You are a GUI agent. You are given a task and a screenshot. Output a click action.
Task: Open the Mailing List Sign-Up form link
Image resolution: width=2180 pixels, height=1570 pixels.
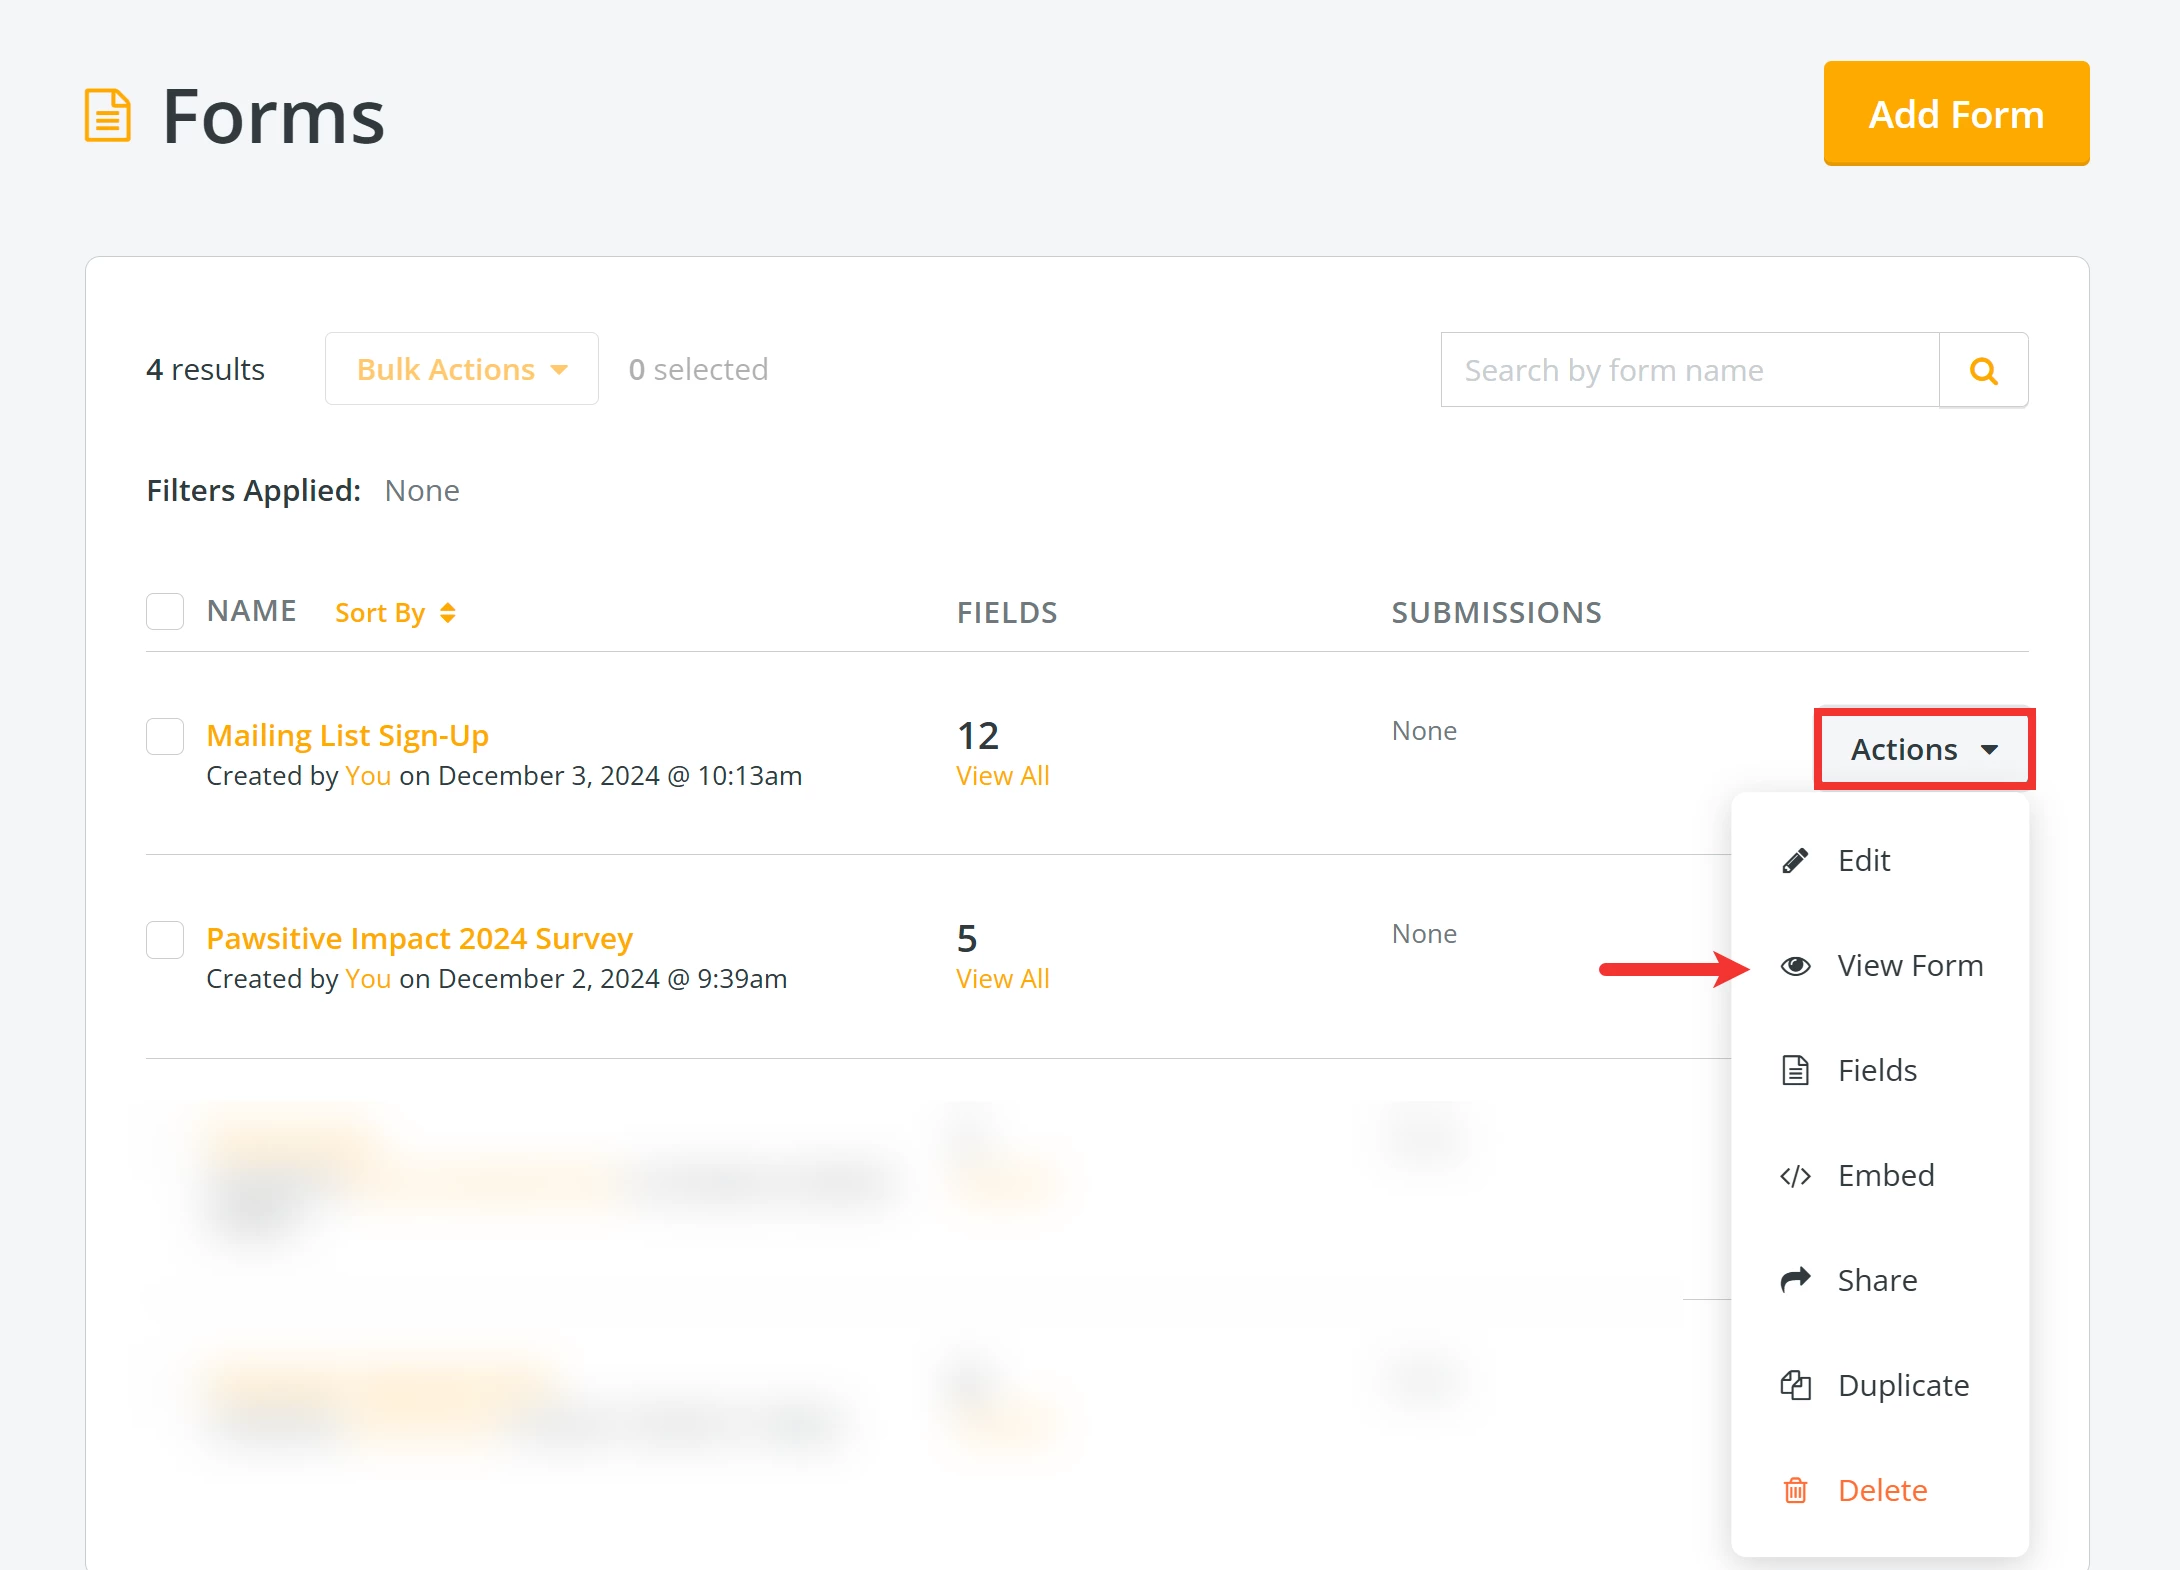click(x=347, y=736)
